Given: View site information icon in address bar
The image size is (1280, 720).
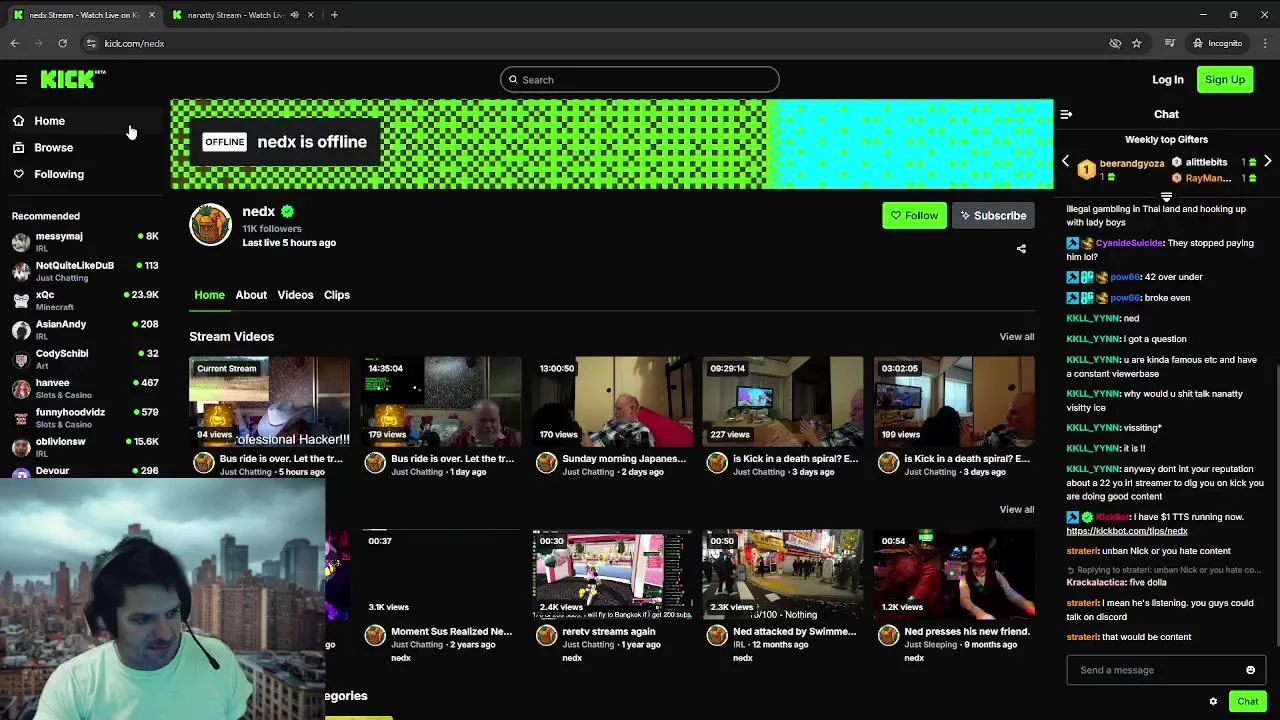Looking at the screenshot, I should pos(91,43).
